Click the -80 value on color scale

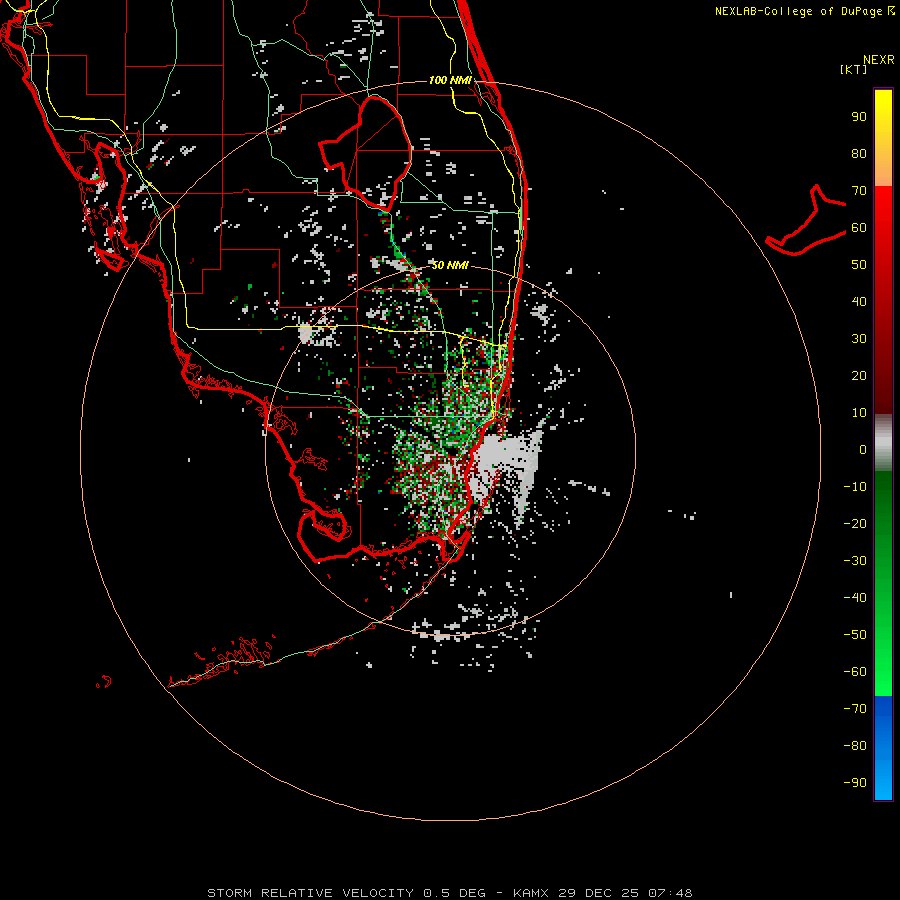(855, 746)
